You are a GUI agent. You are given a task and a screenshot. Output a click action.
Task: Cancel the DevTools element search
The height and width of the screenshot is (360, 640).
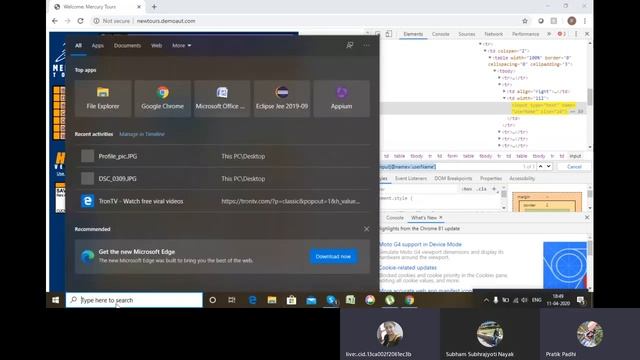pyautogui.click(x=574, y=167)
